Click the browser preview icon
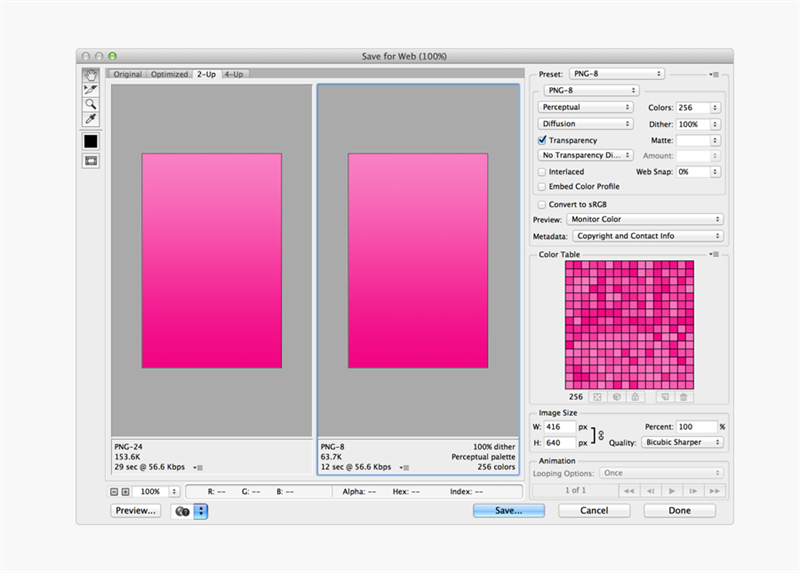The width and height of the screenshot is (800, 573). 182,511
